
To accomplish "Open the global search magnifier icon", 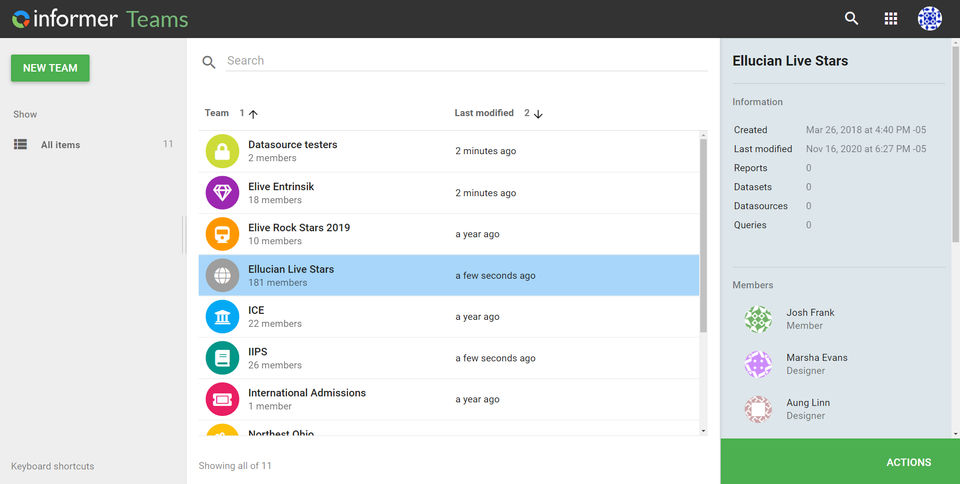I will (x=851, y=19).
